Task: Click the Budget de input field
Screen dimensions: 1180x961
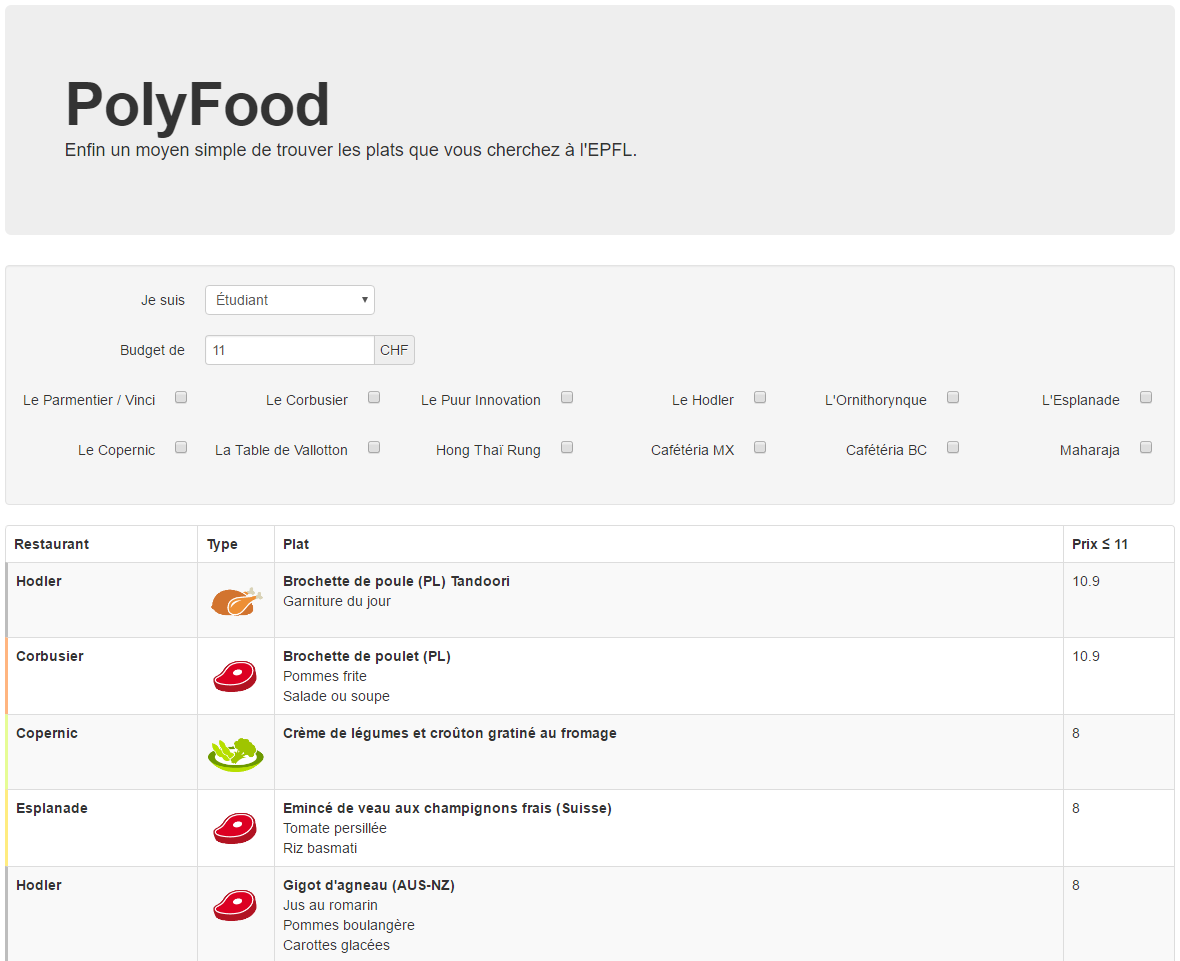Action: (x=290, y=350)
